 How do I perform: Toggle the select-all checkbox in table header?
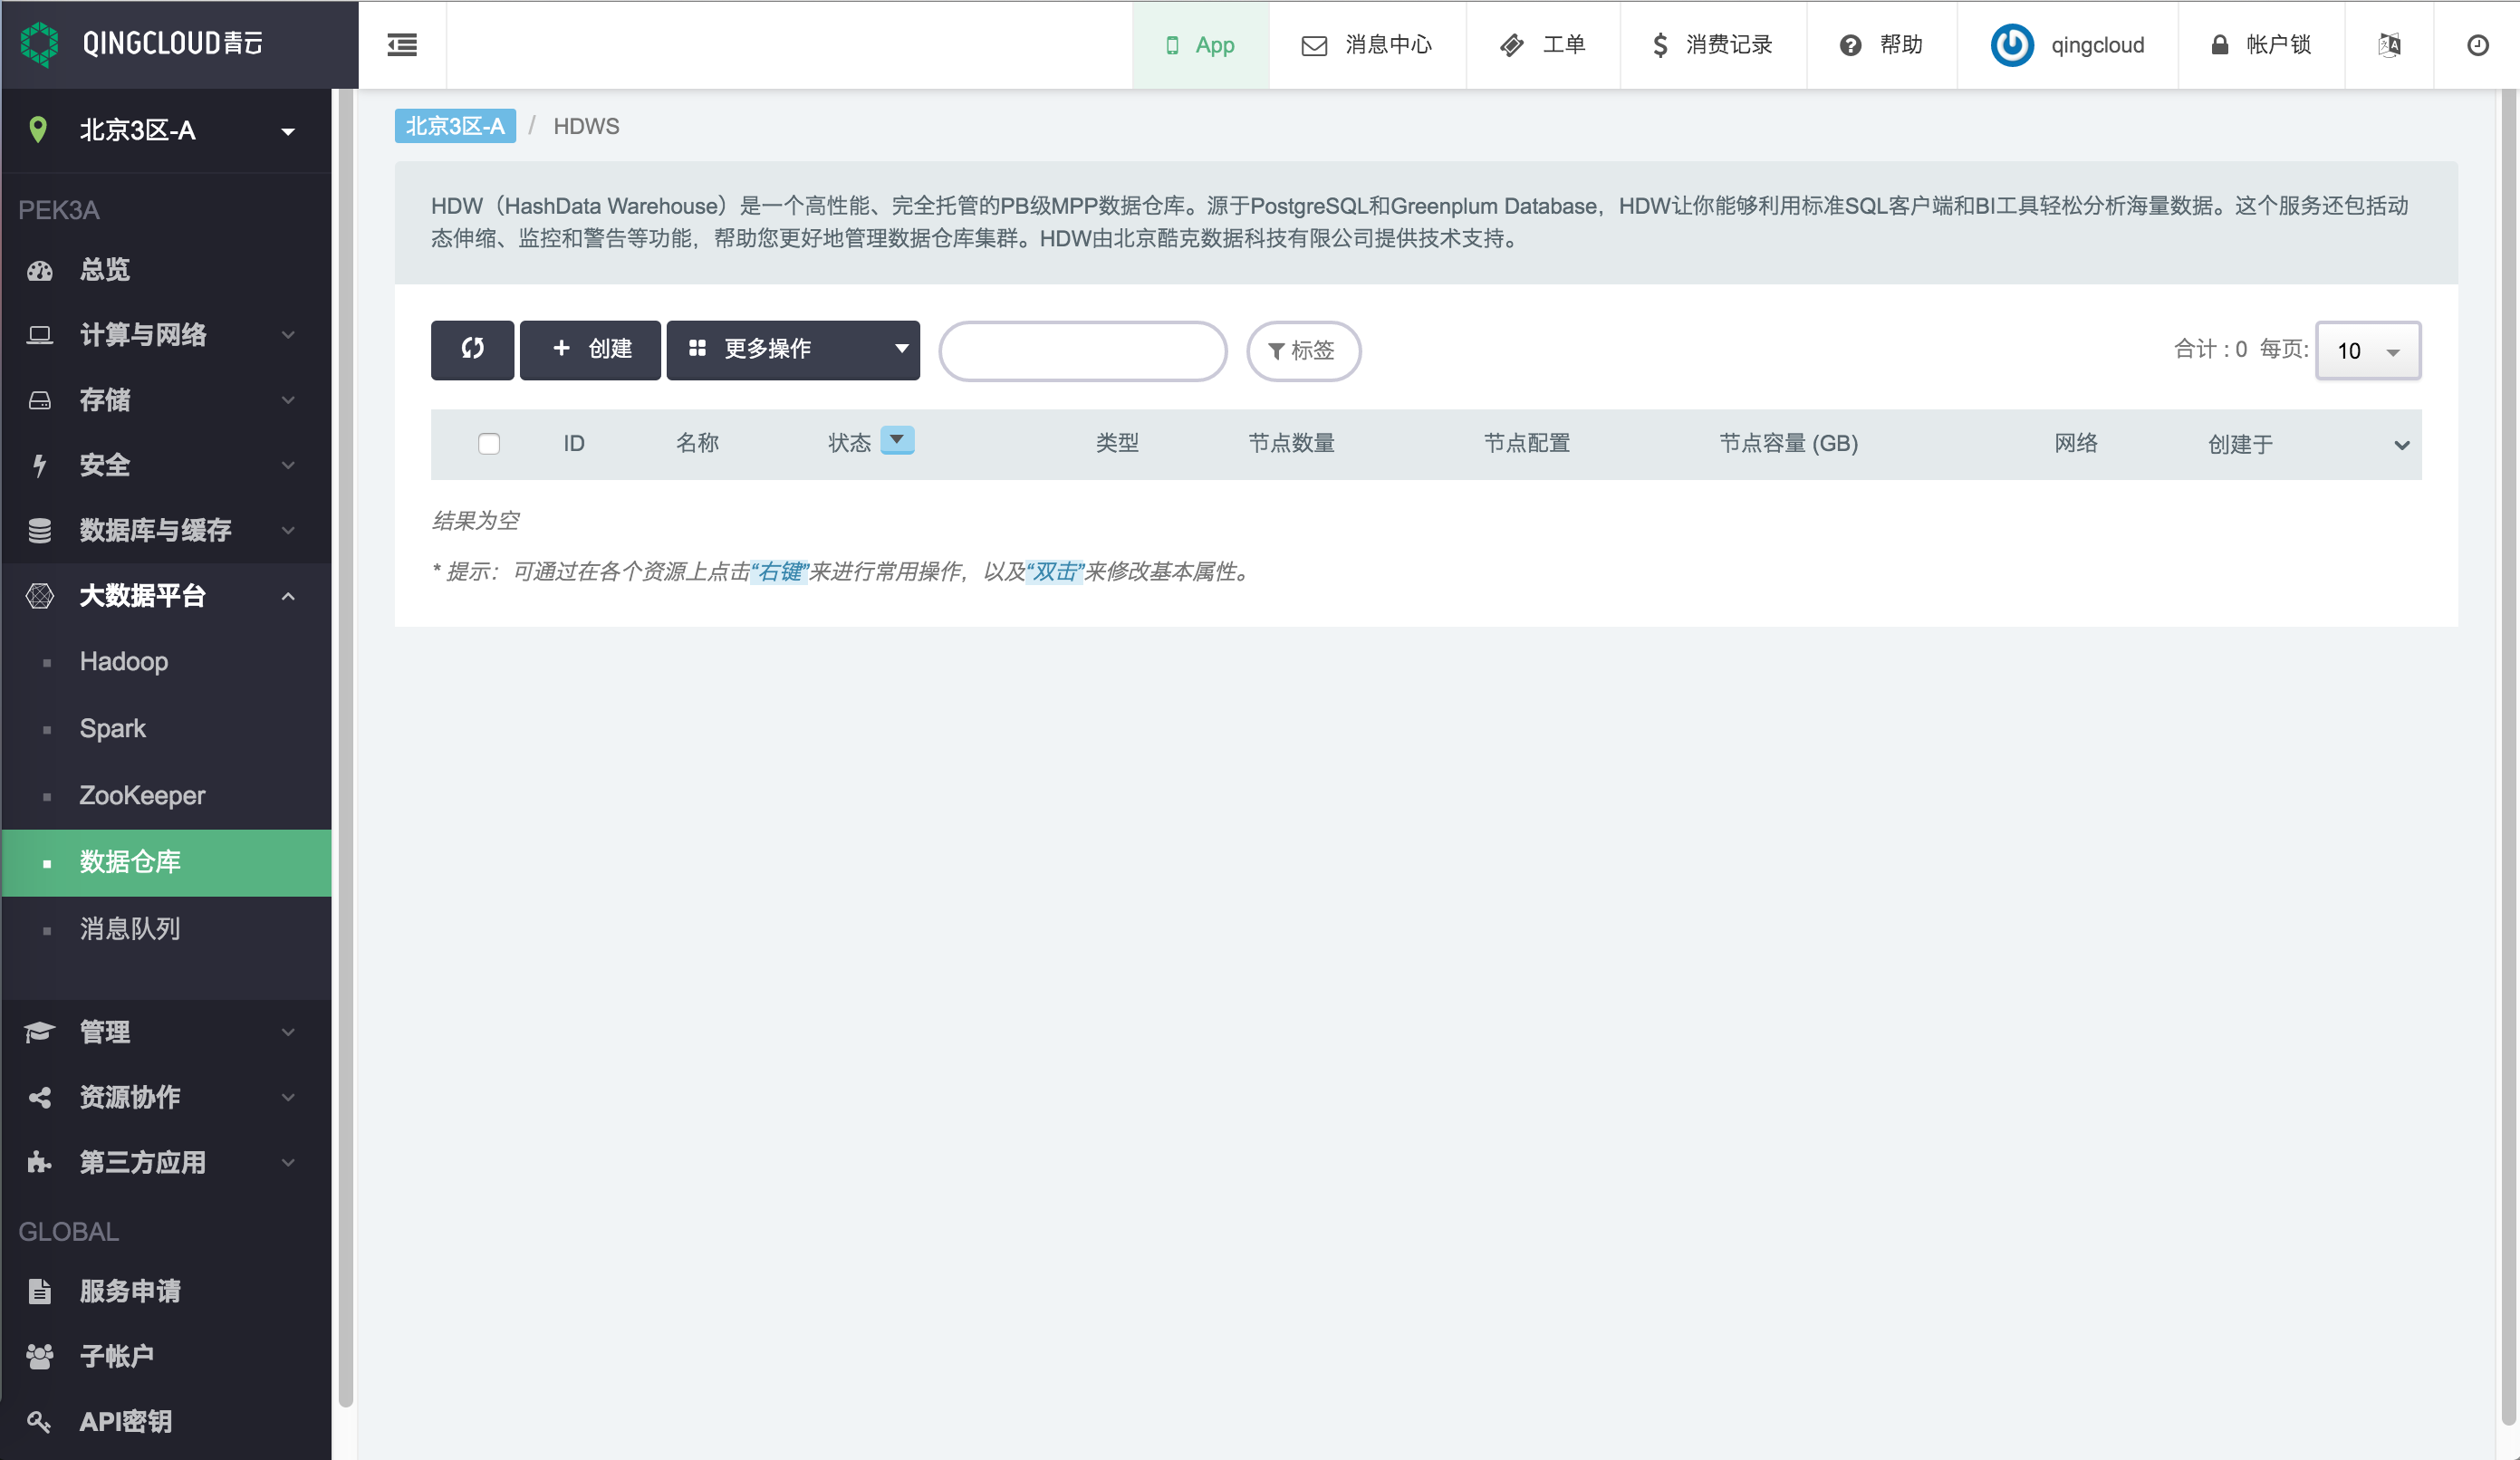click(x=489, y=444)
